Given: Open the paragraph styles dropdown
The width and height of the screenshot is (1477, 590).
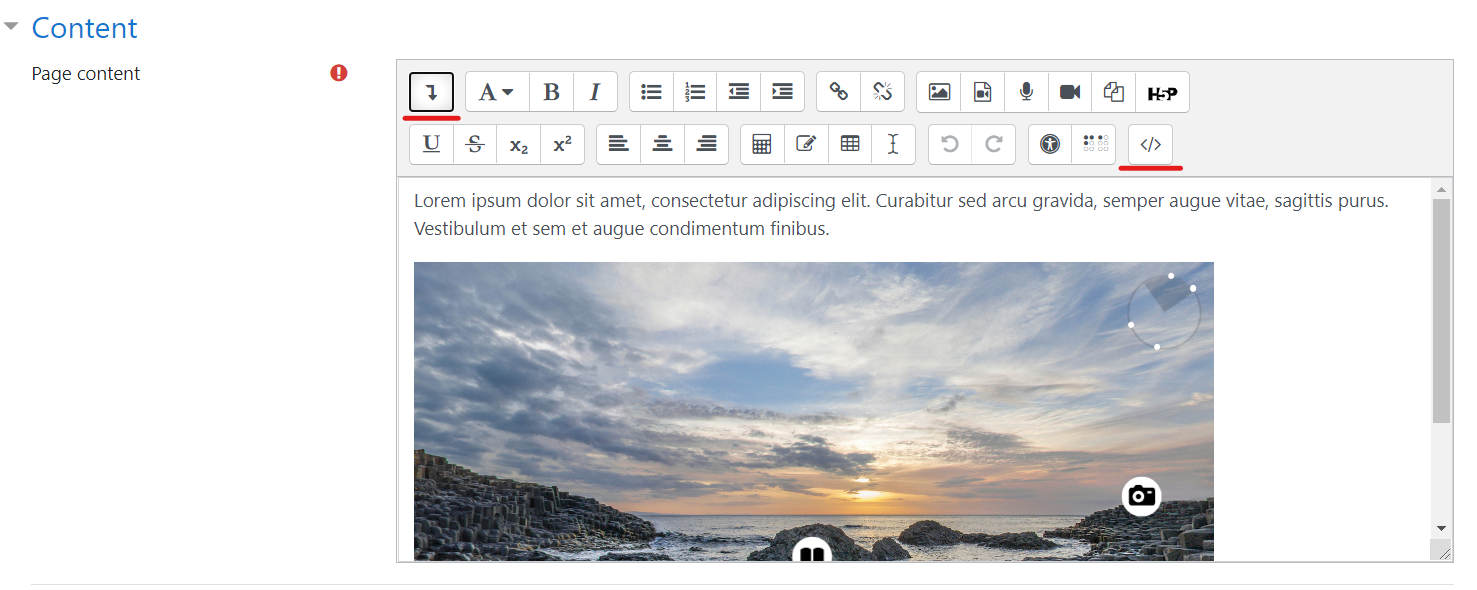Looking at the screenshot, I should pos(496,92).
